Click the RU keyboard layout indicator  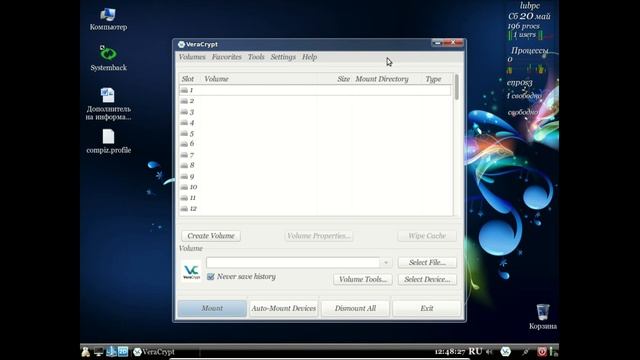pyautogui.click(x=475, y=351)
